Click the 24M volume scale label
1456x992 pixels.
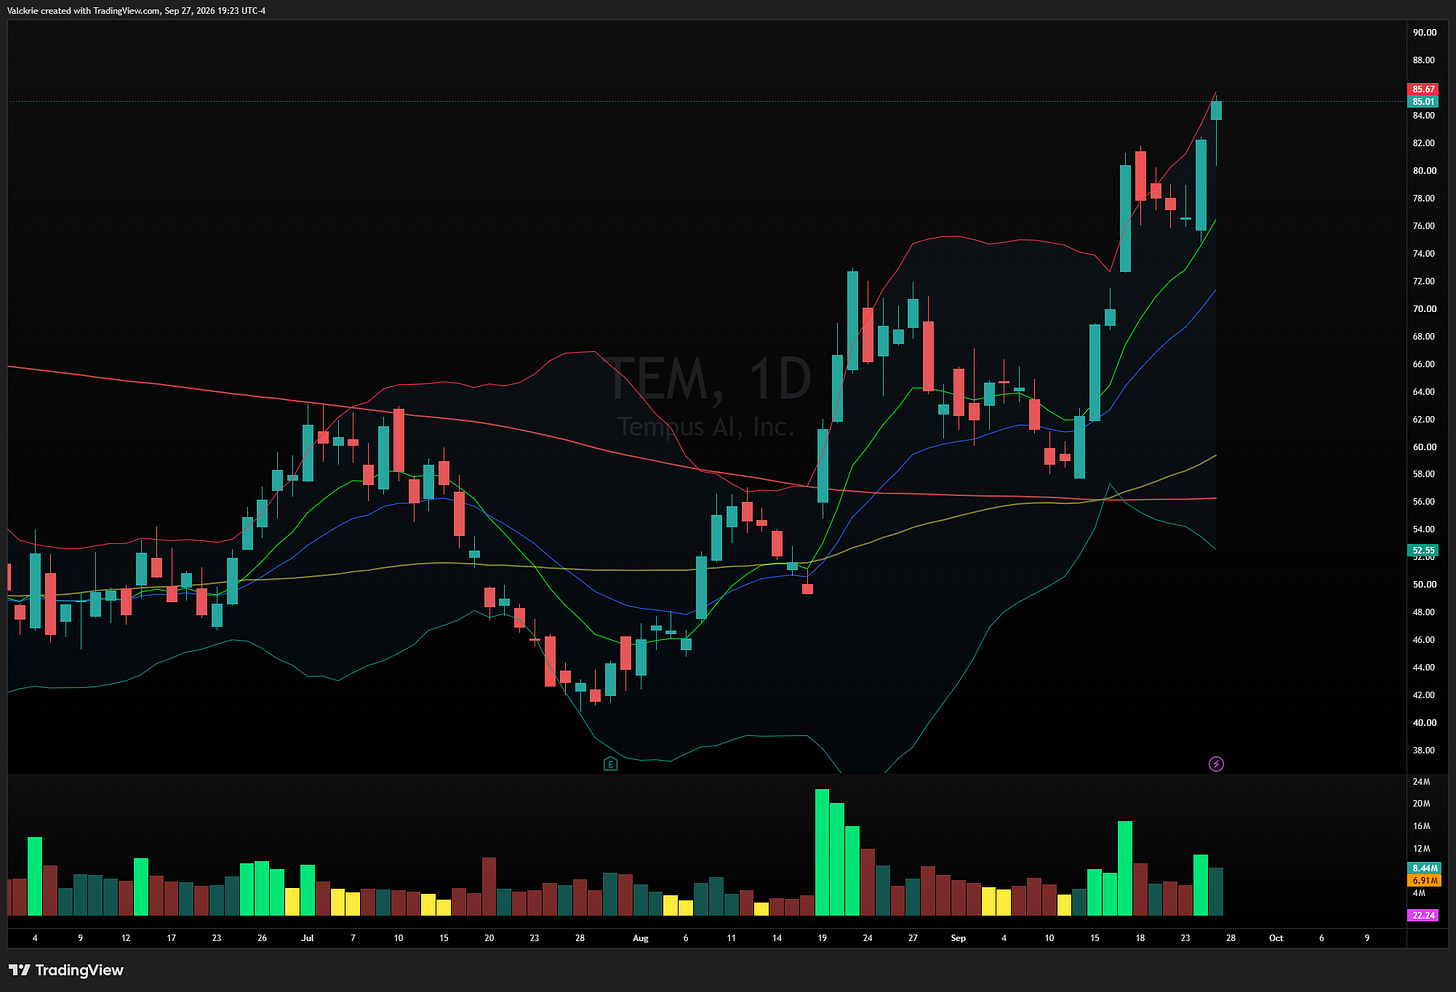point(1420,781)
